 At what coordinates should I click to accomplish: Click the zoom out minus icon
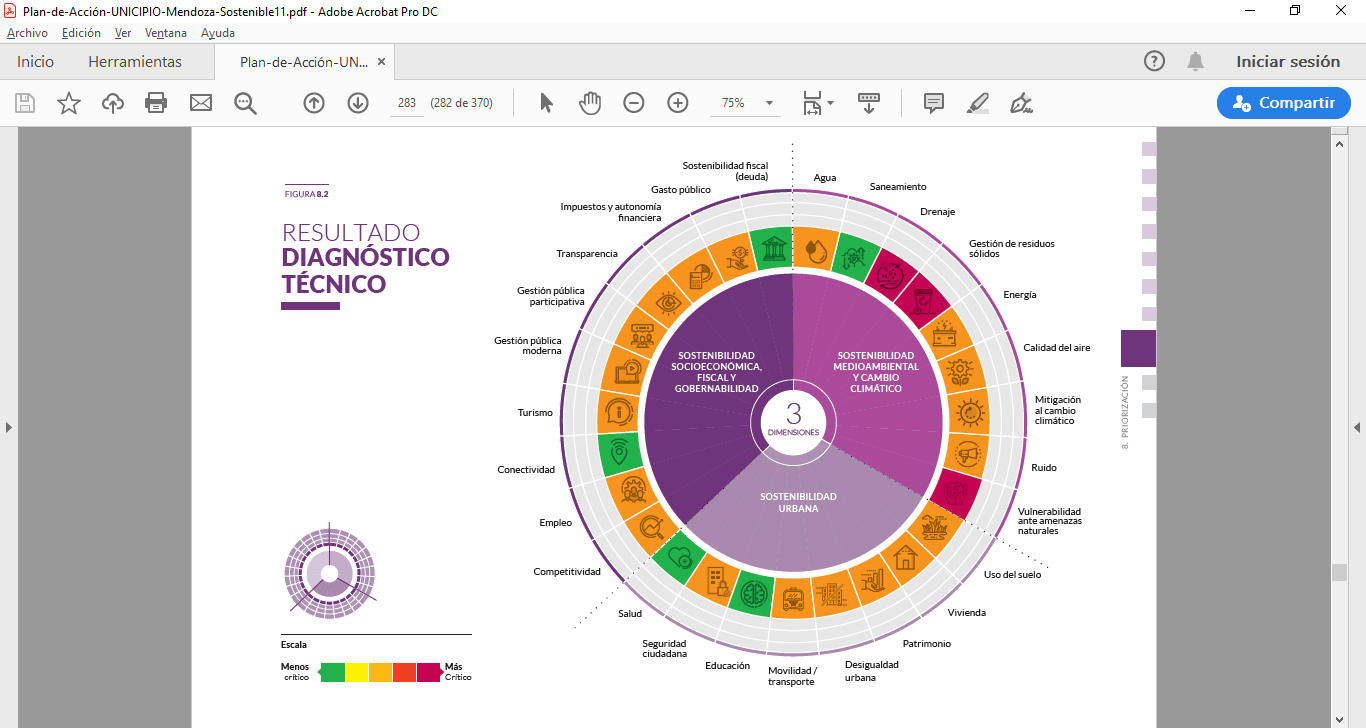(x=634, y=102)
